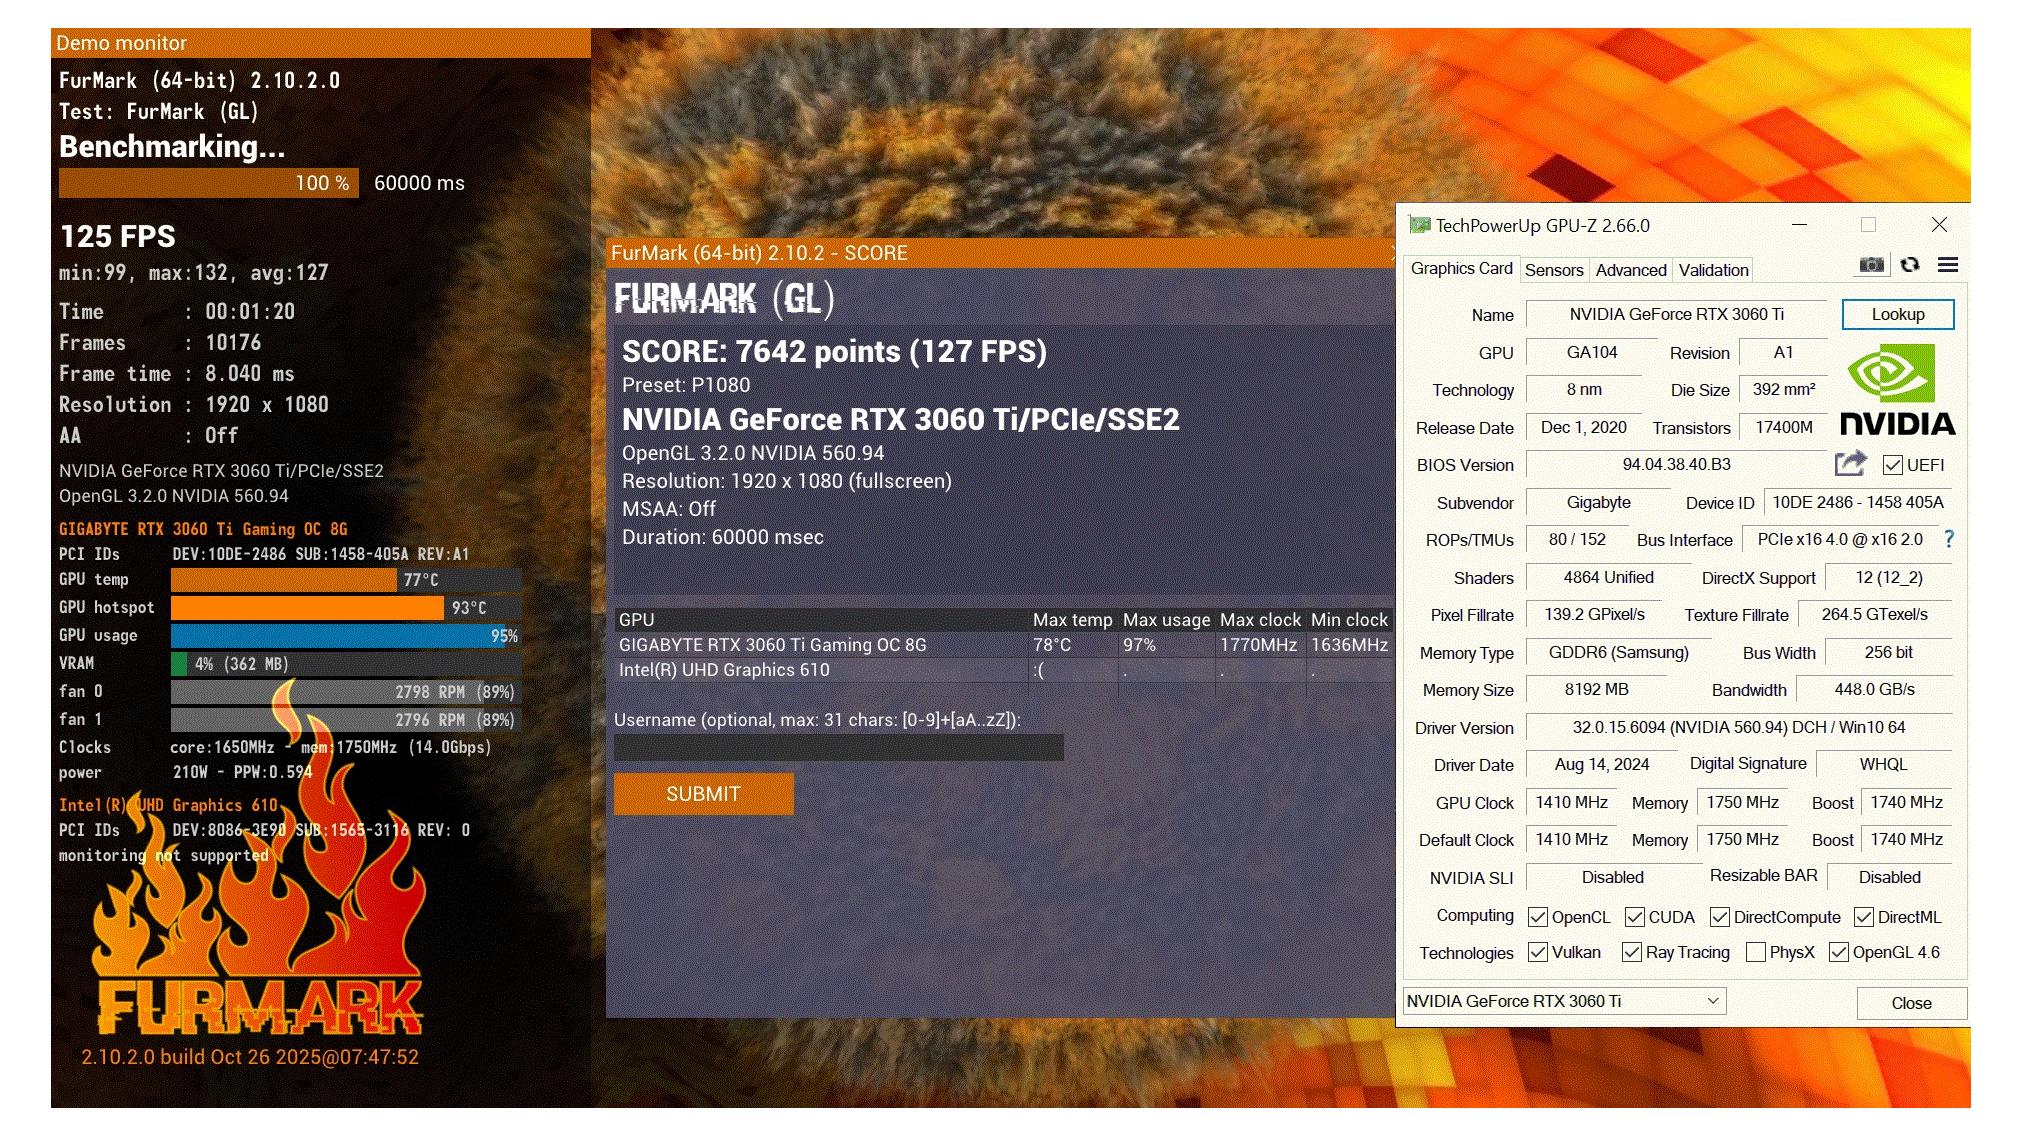Image resolution: width=2021 pixels, height=1137 pixels.
Task: Toggle the PhysX checkbox
Action: [x=1755, y=952]
